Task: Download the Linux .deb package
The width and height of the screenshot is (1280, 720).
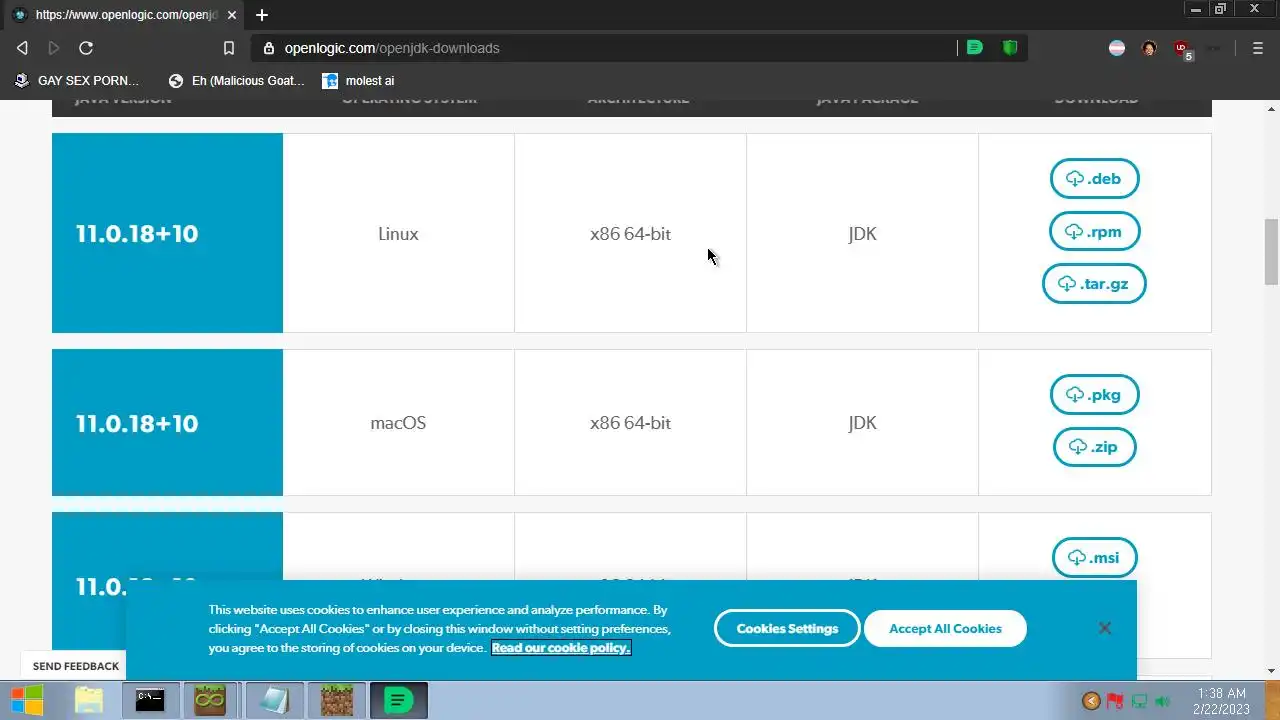Action: tap(1094, 179)
